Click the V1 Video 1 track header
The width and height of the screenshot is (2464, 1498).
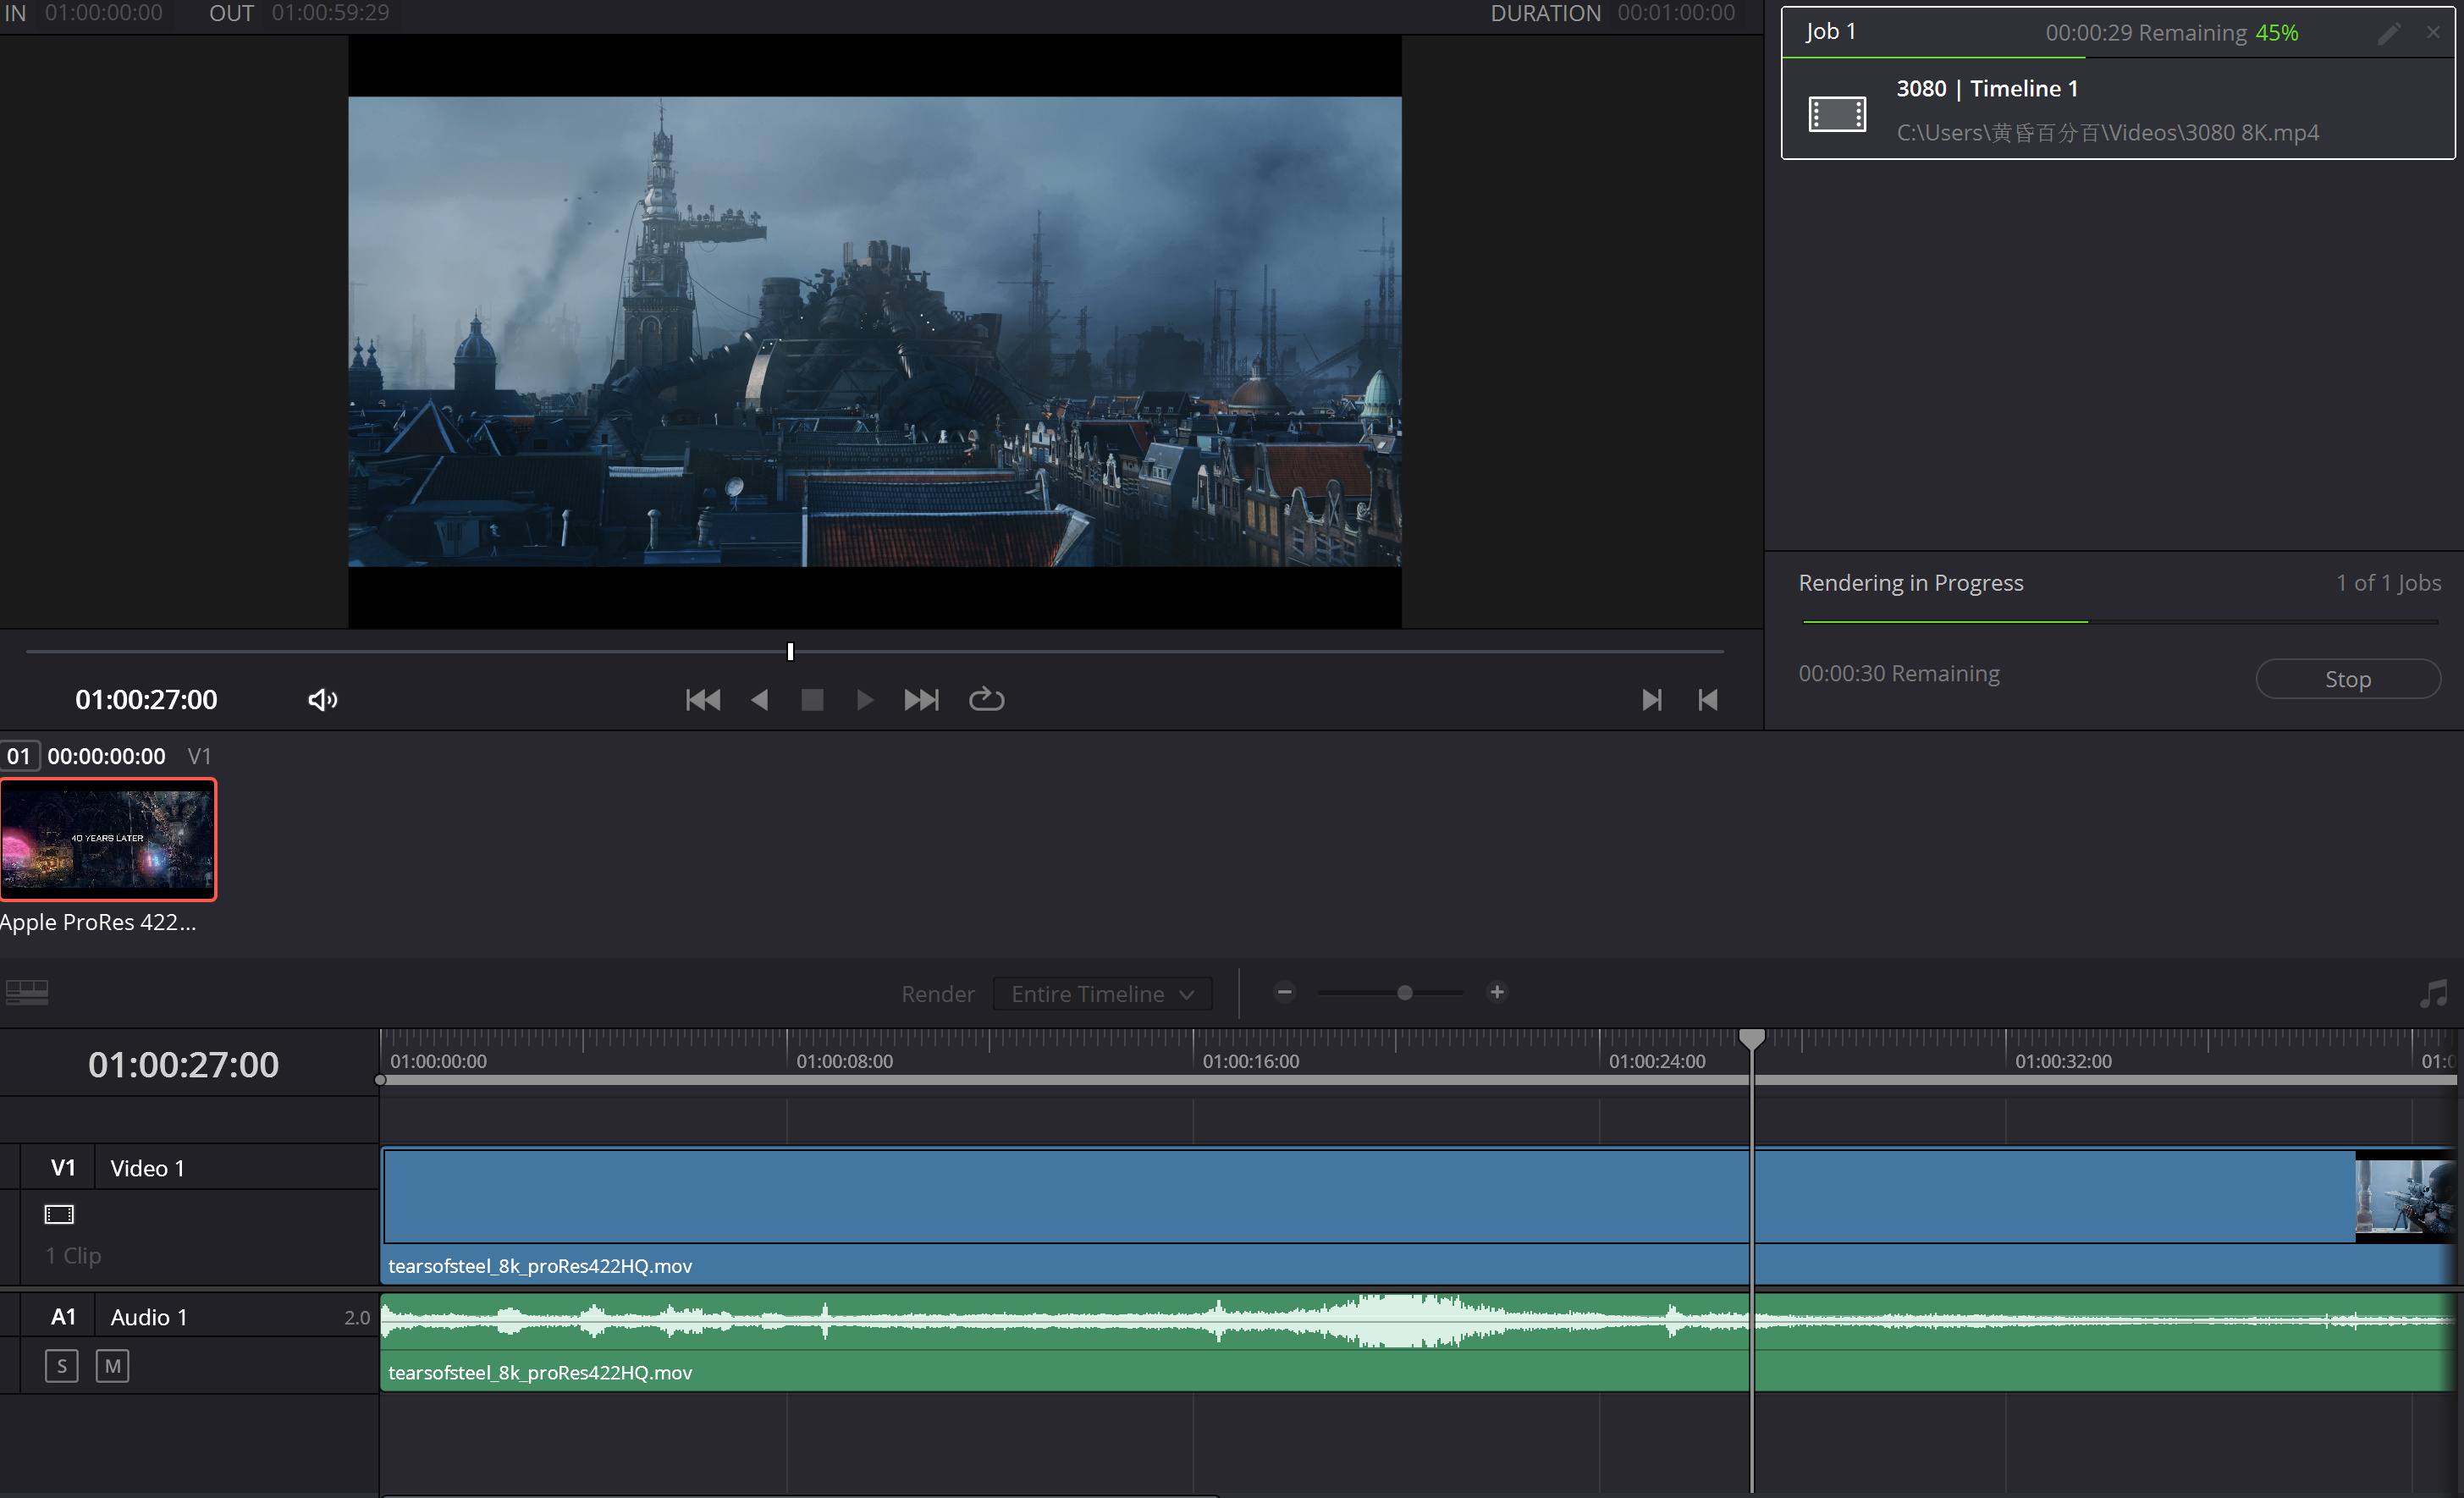pos(147,1168)
